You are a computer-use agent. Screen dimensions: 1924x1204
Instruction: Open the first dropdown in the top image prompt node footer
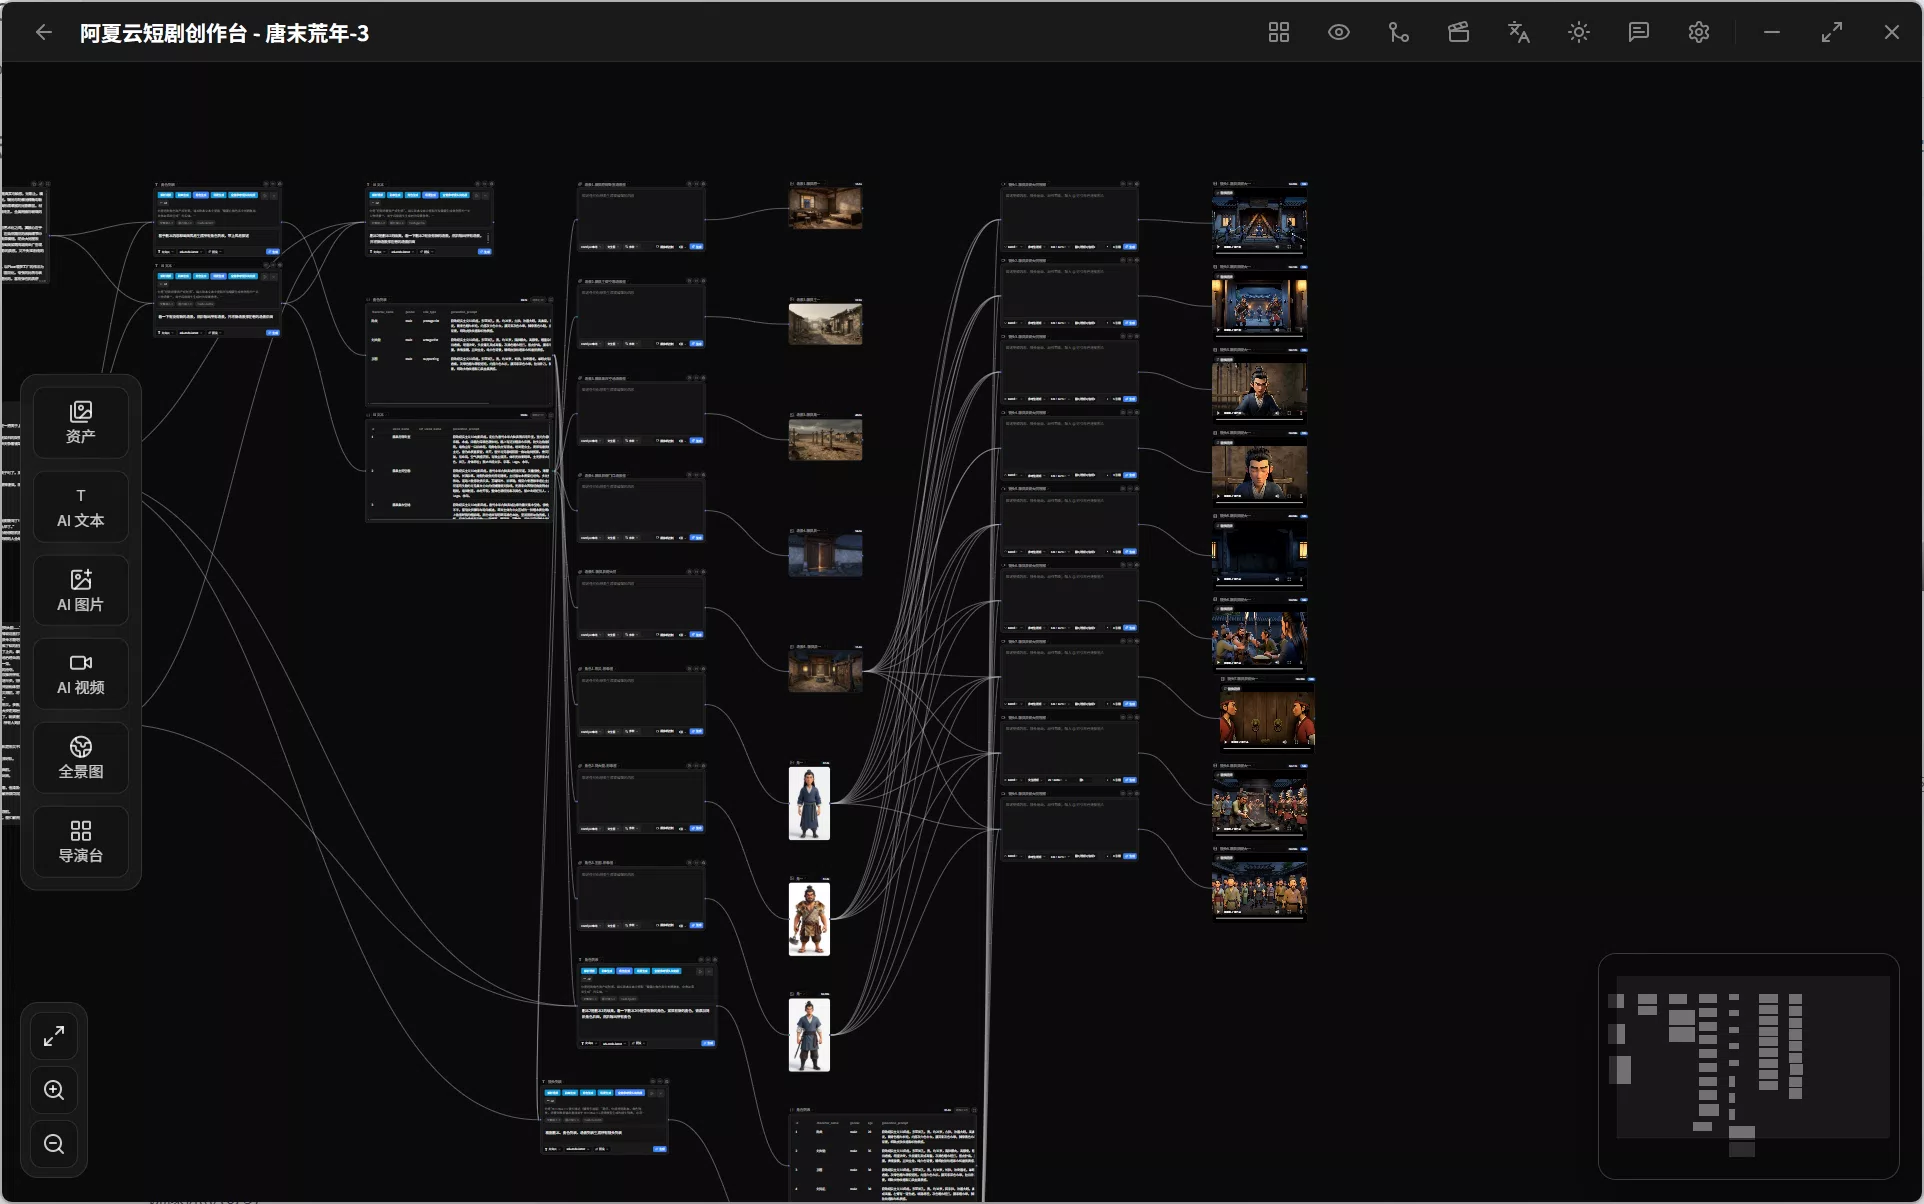589,246
